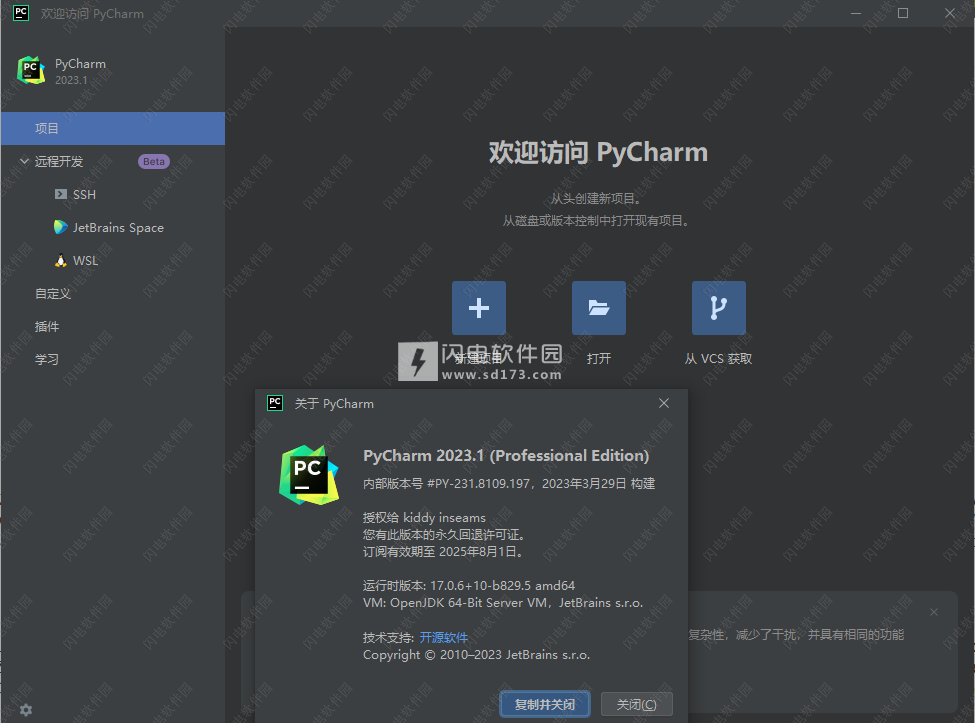The height and width of the screenshot is (723, 975).
Task: Minimize the PyCharm welcome window
Action: point(856,13)
